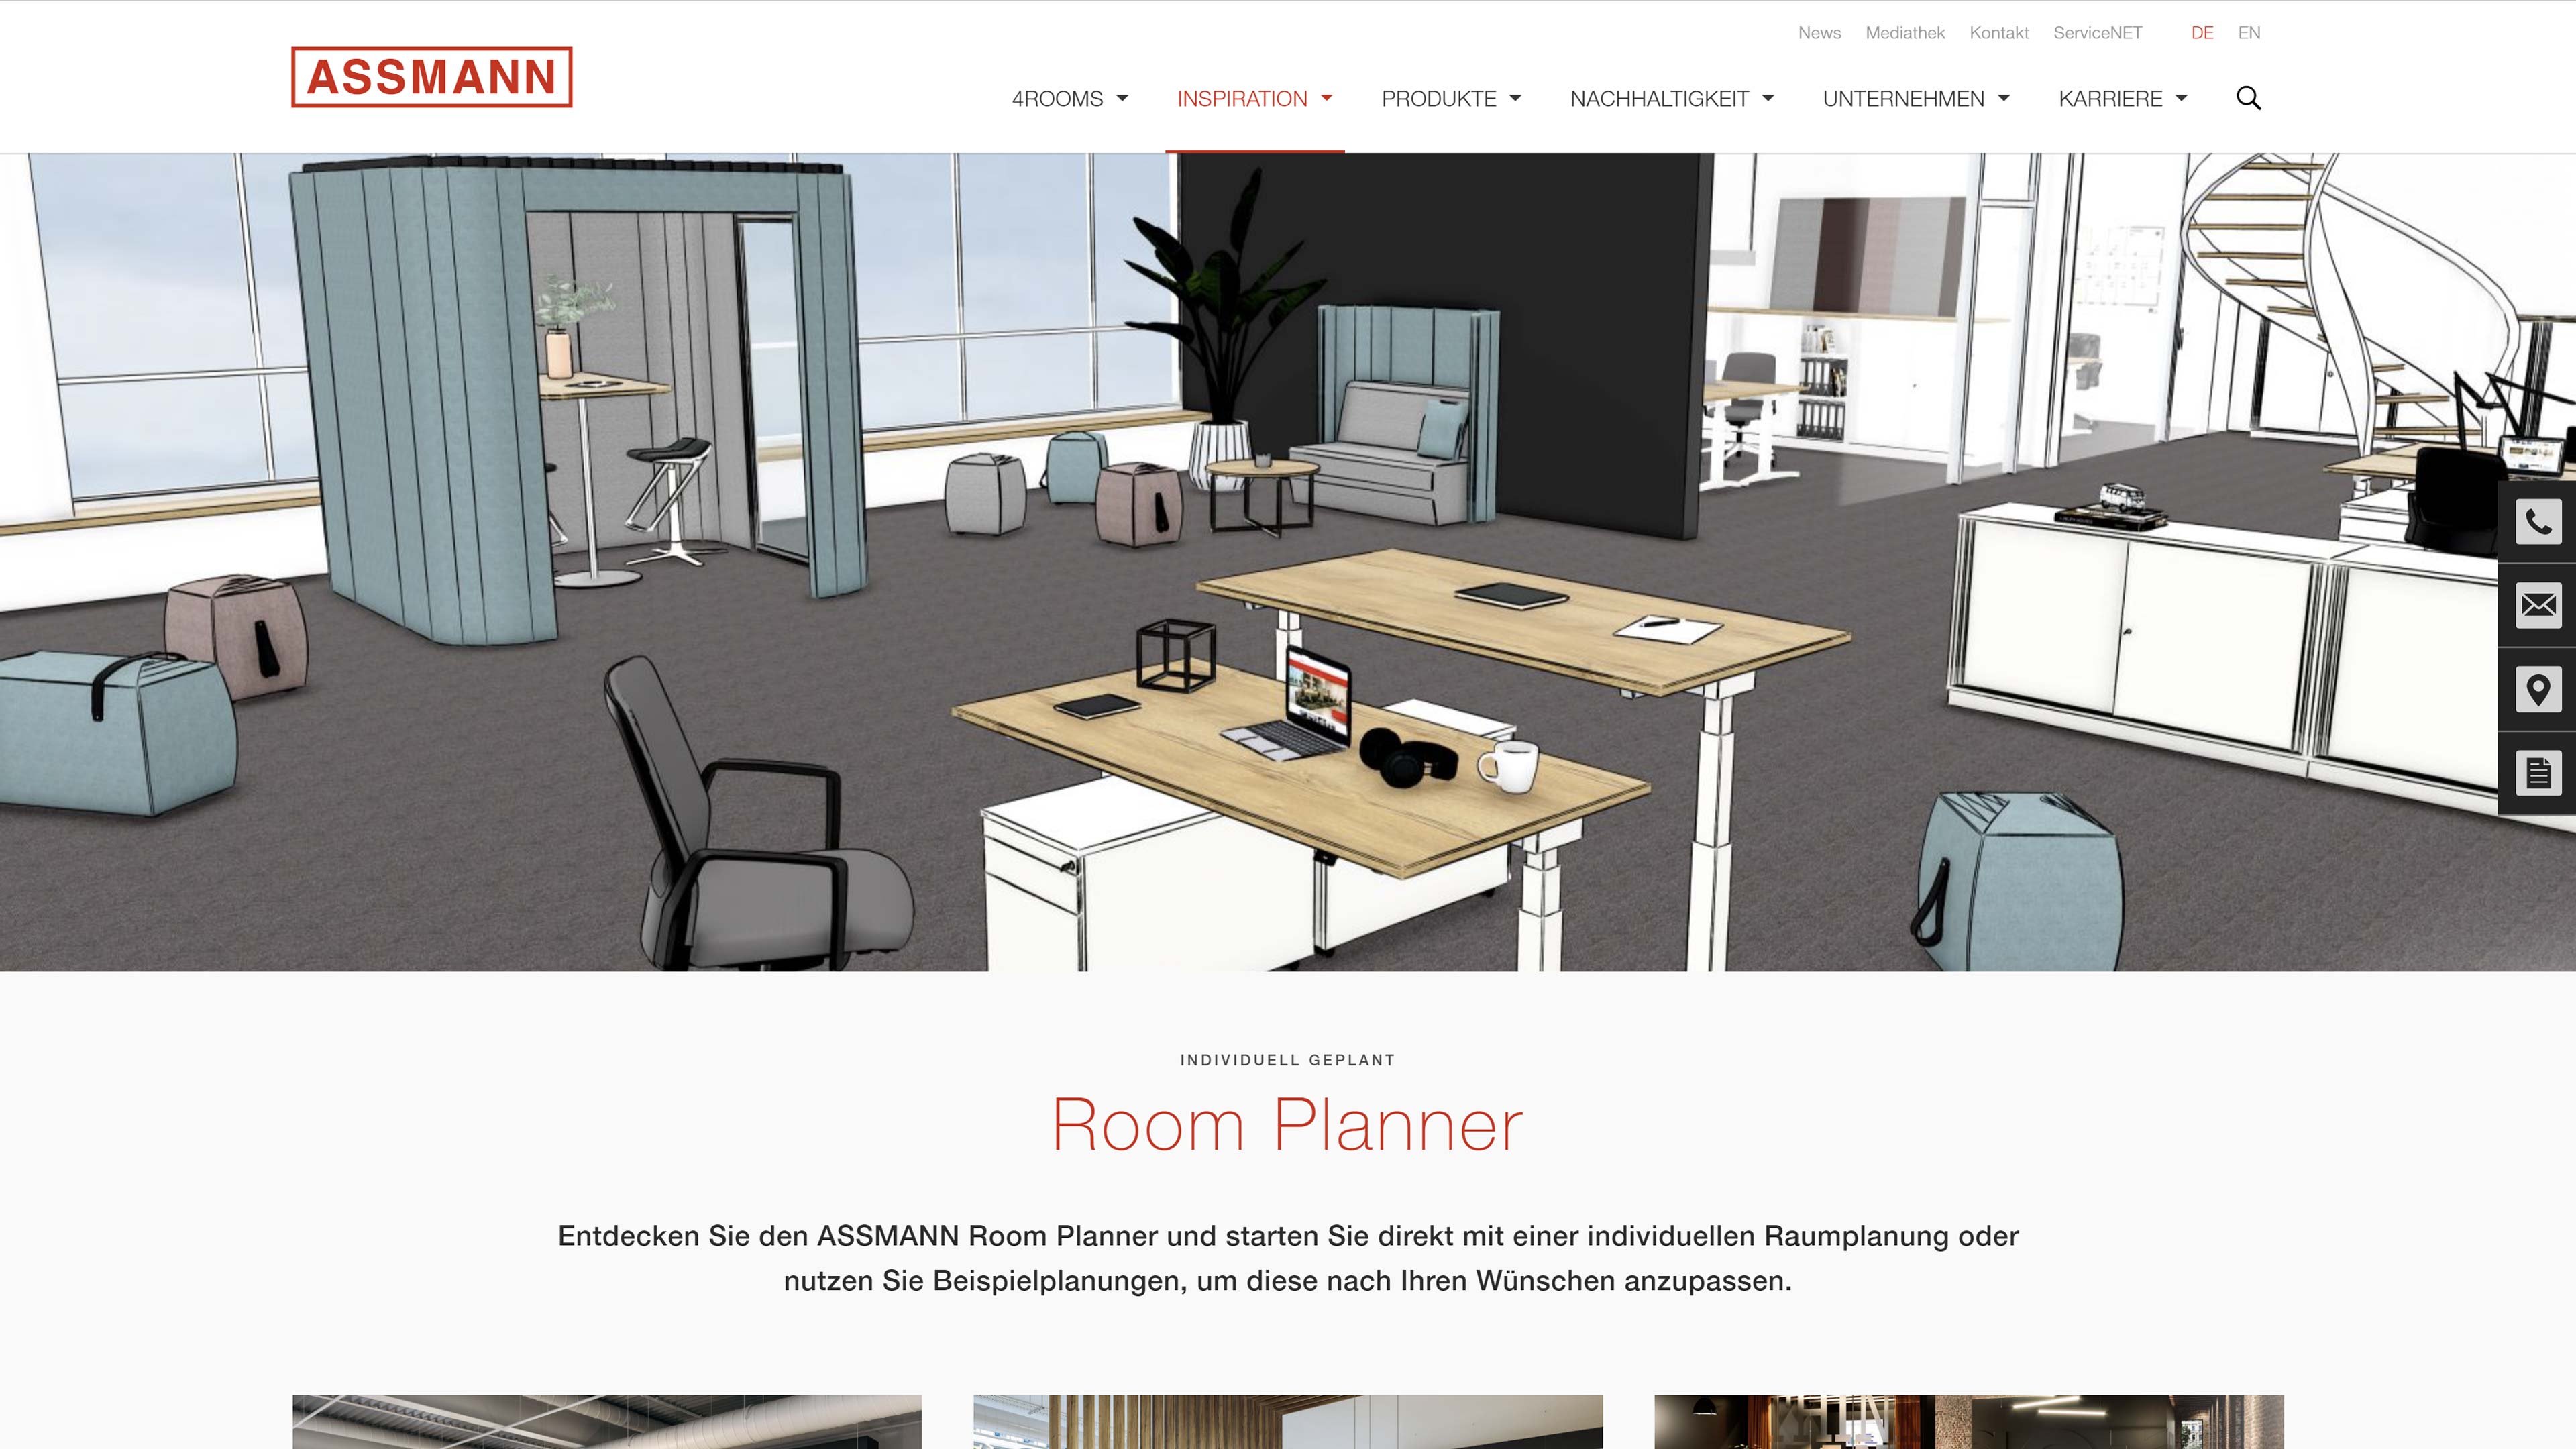Click the ServiceNET menu item
This screenshot has height=1449, width=2576.
(x=2096, y=32)
